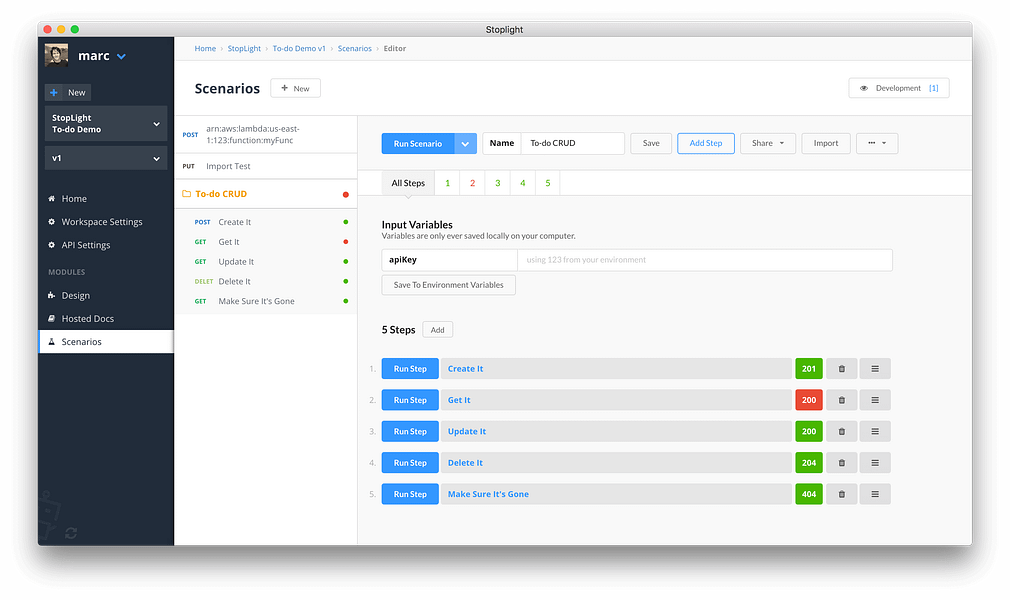The width and height of the screenshot is (1010, 600).
Task: Click the Import button
Action: (826, 143)
